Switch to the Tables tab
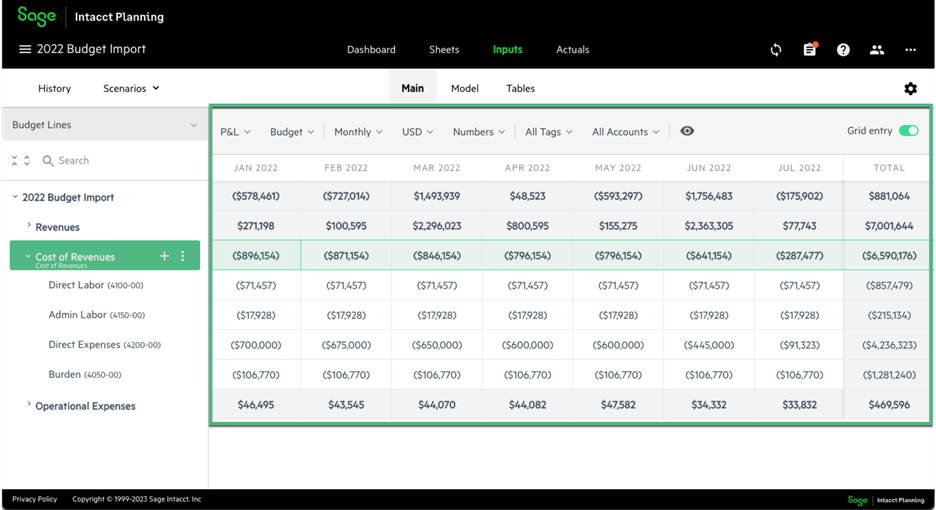Image resolution: width=936 pixels, height=510 pixels. click(521, 88)
